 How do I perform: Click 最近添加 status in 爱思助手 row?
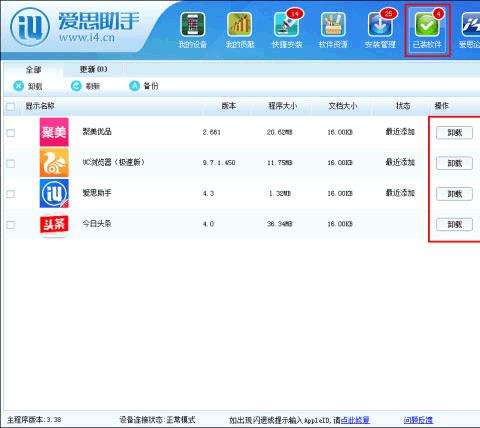point(400,193)
